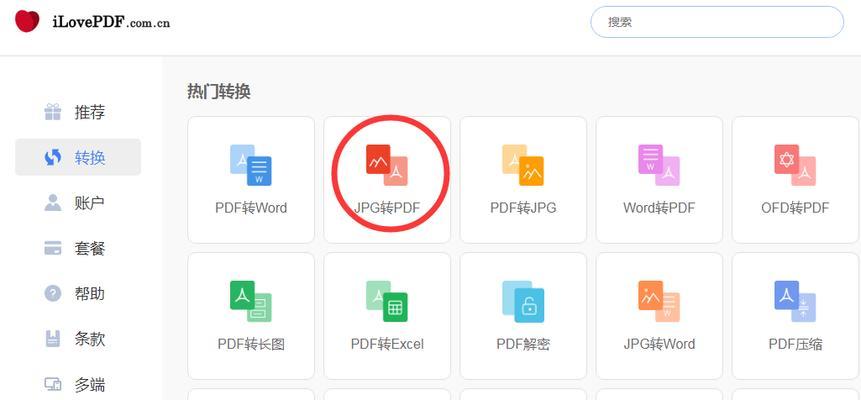The width and height of the screenshot is (861, 400).
Task: Click the card icon beside 套餐
Action: pyautogui.click(x=53, y=248)
